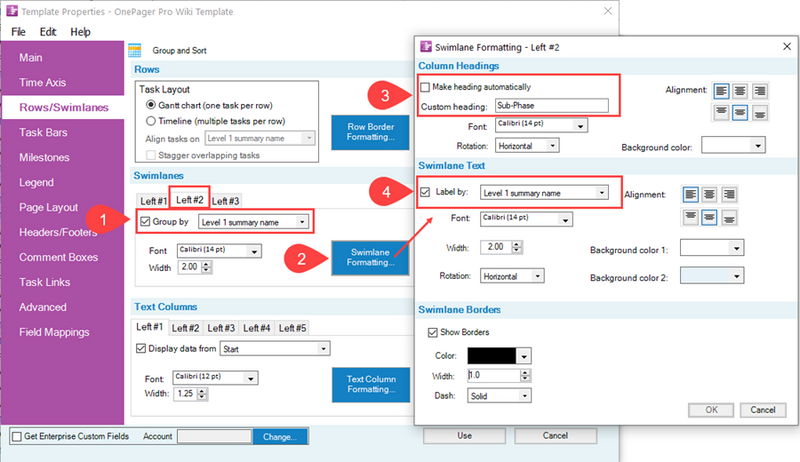Align column heading text left
The width and height of the screenshot is (800, 462).
(721, 91)
